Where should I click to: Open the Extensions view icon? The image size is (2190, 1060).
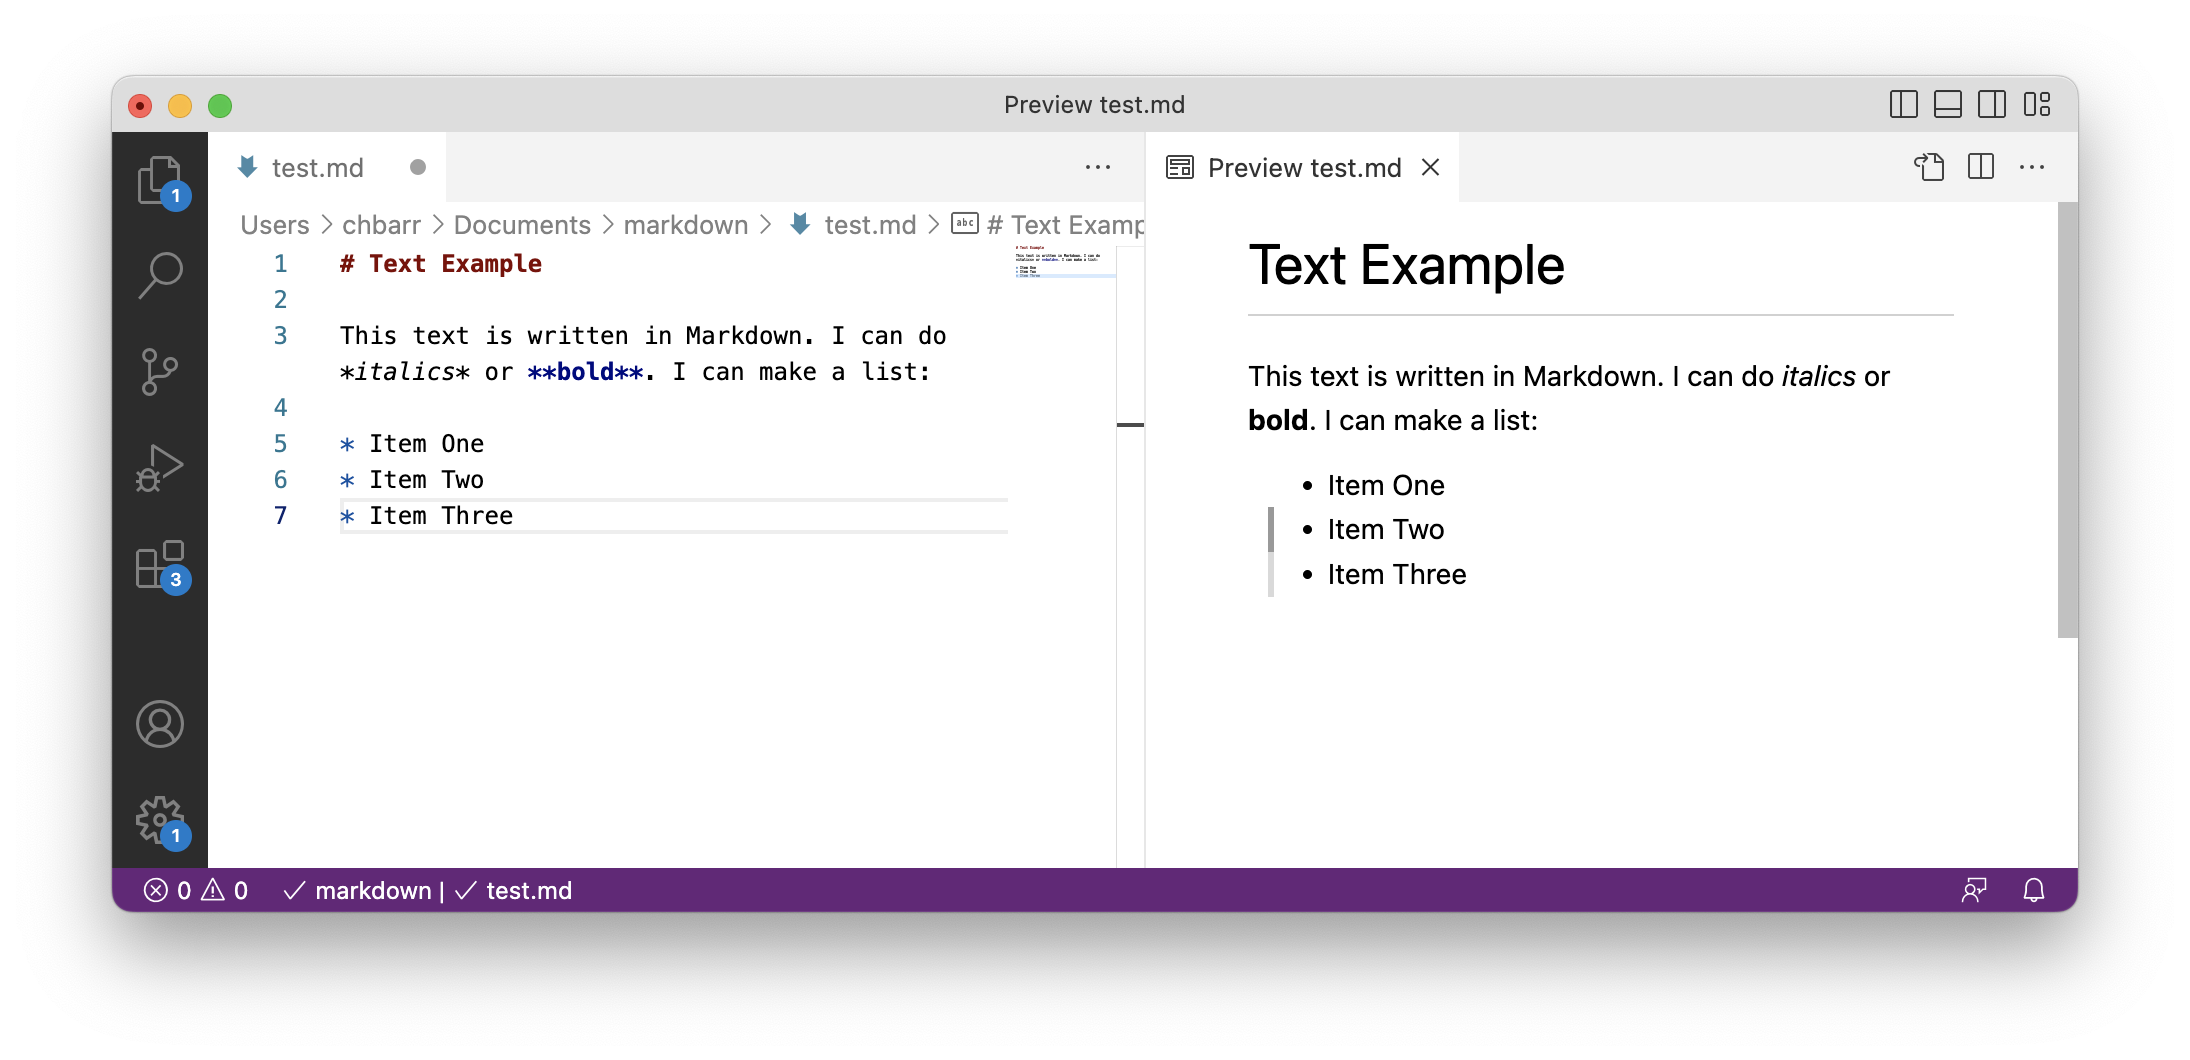pyautogui.click(x=160, y=565)
